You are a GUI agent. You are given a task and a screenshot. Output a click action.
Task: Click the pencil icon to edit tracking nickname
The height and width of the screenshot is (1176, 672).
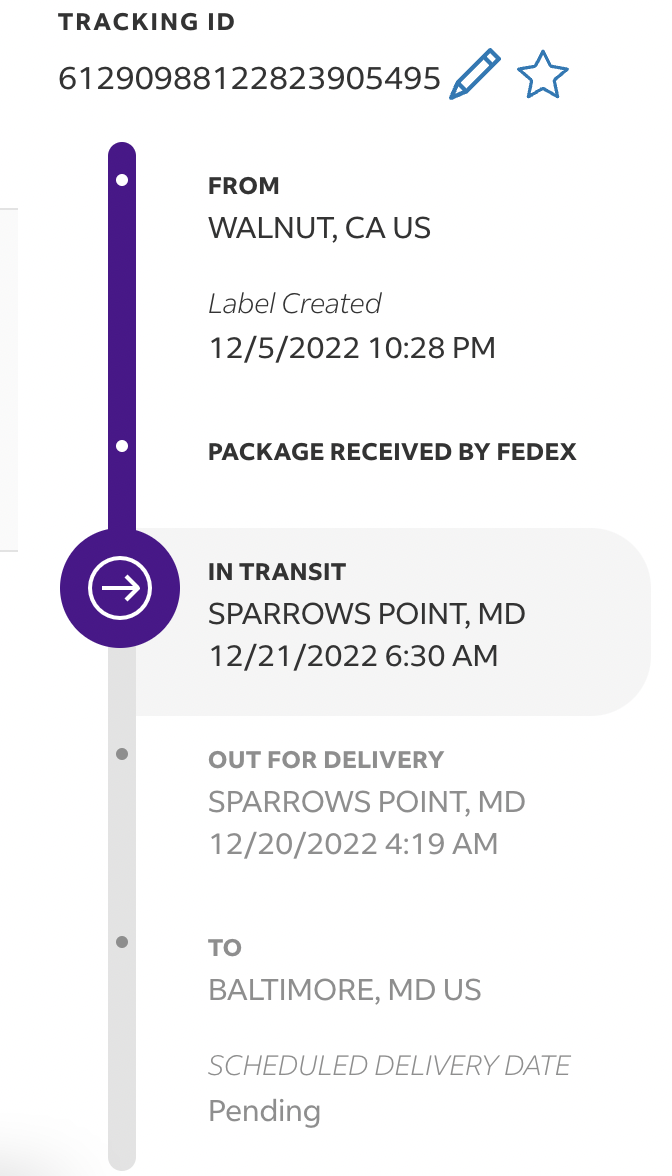pos(475,76)
